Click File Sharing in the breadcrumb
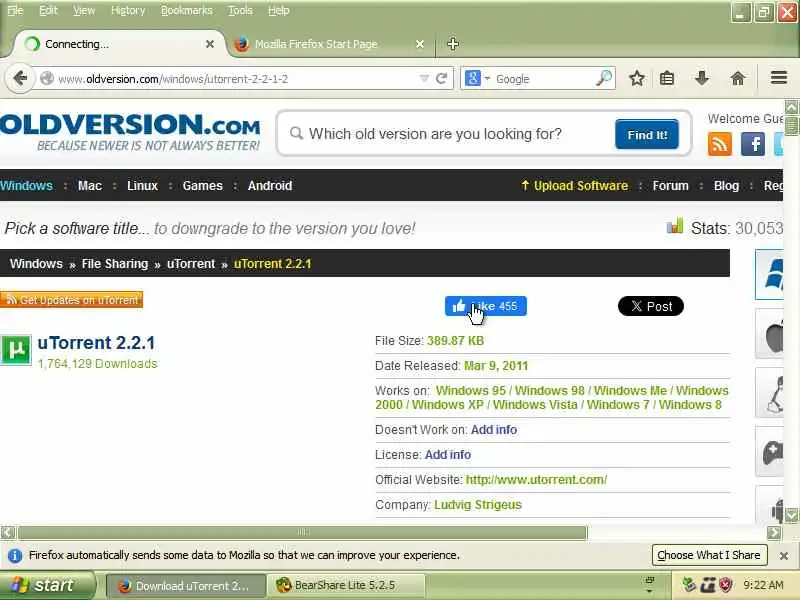This screenshot has height=600, width=800. tap(115, 264)
